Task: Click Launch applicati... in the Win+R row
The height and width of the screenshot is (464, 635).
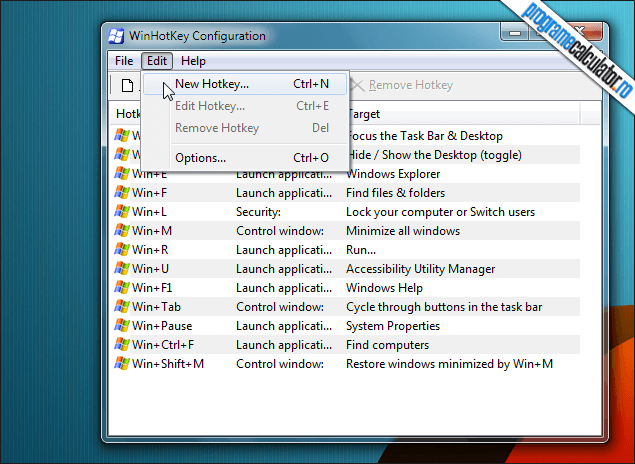Action: pos(284,250)
